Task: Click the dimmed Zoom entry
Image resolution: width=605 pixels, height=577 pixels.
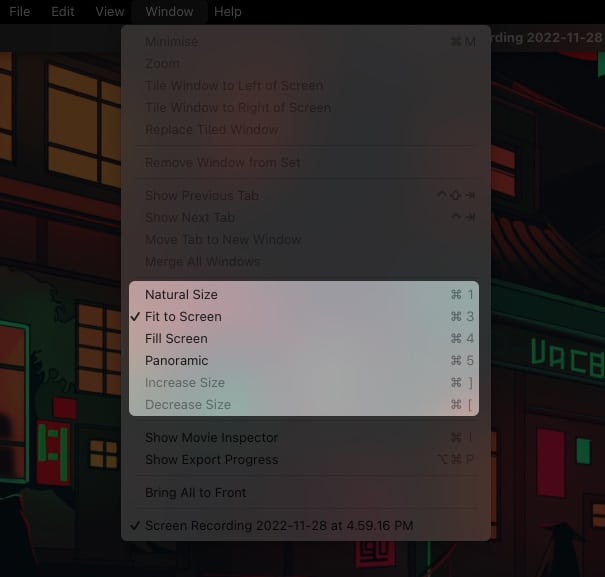Action: click(x=304, y=63)
